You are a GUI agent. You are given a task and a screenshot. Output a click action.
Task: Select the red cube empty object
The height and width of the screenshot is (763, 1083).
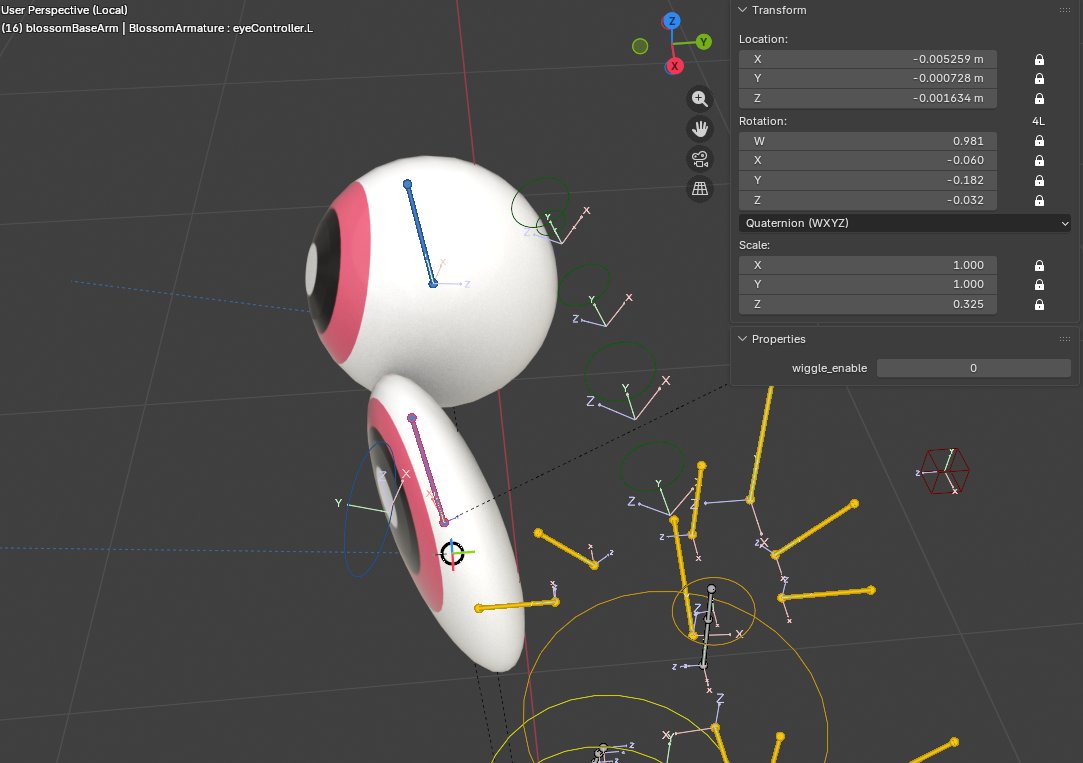pyautogui.click(x=945, y=471)
